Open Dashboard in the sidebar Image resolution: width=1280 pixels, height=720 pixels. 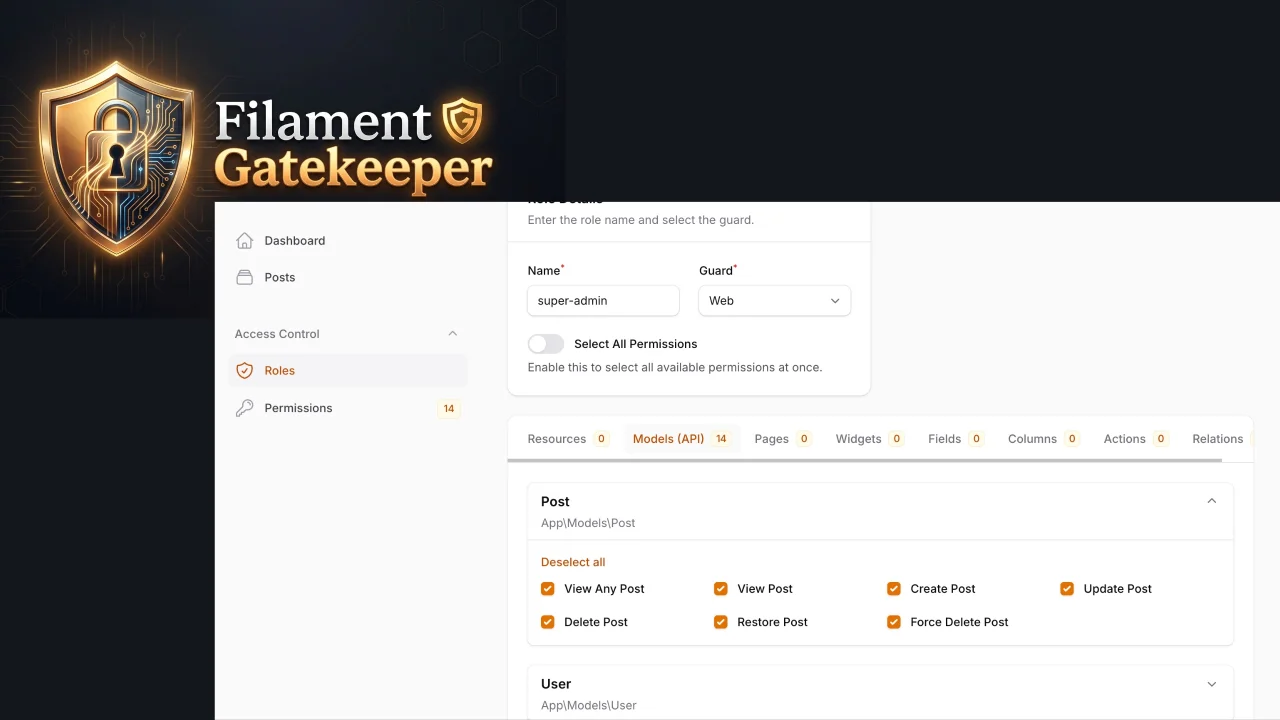point(348,241)
